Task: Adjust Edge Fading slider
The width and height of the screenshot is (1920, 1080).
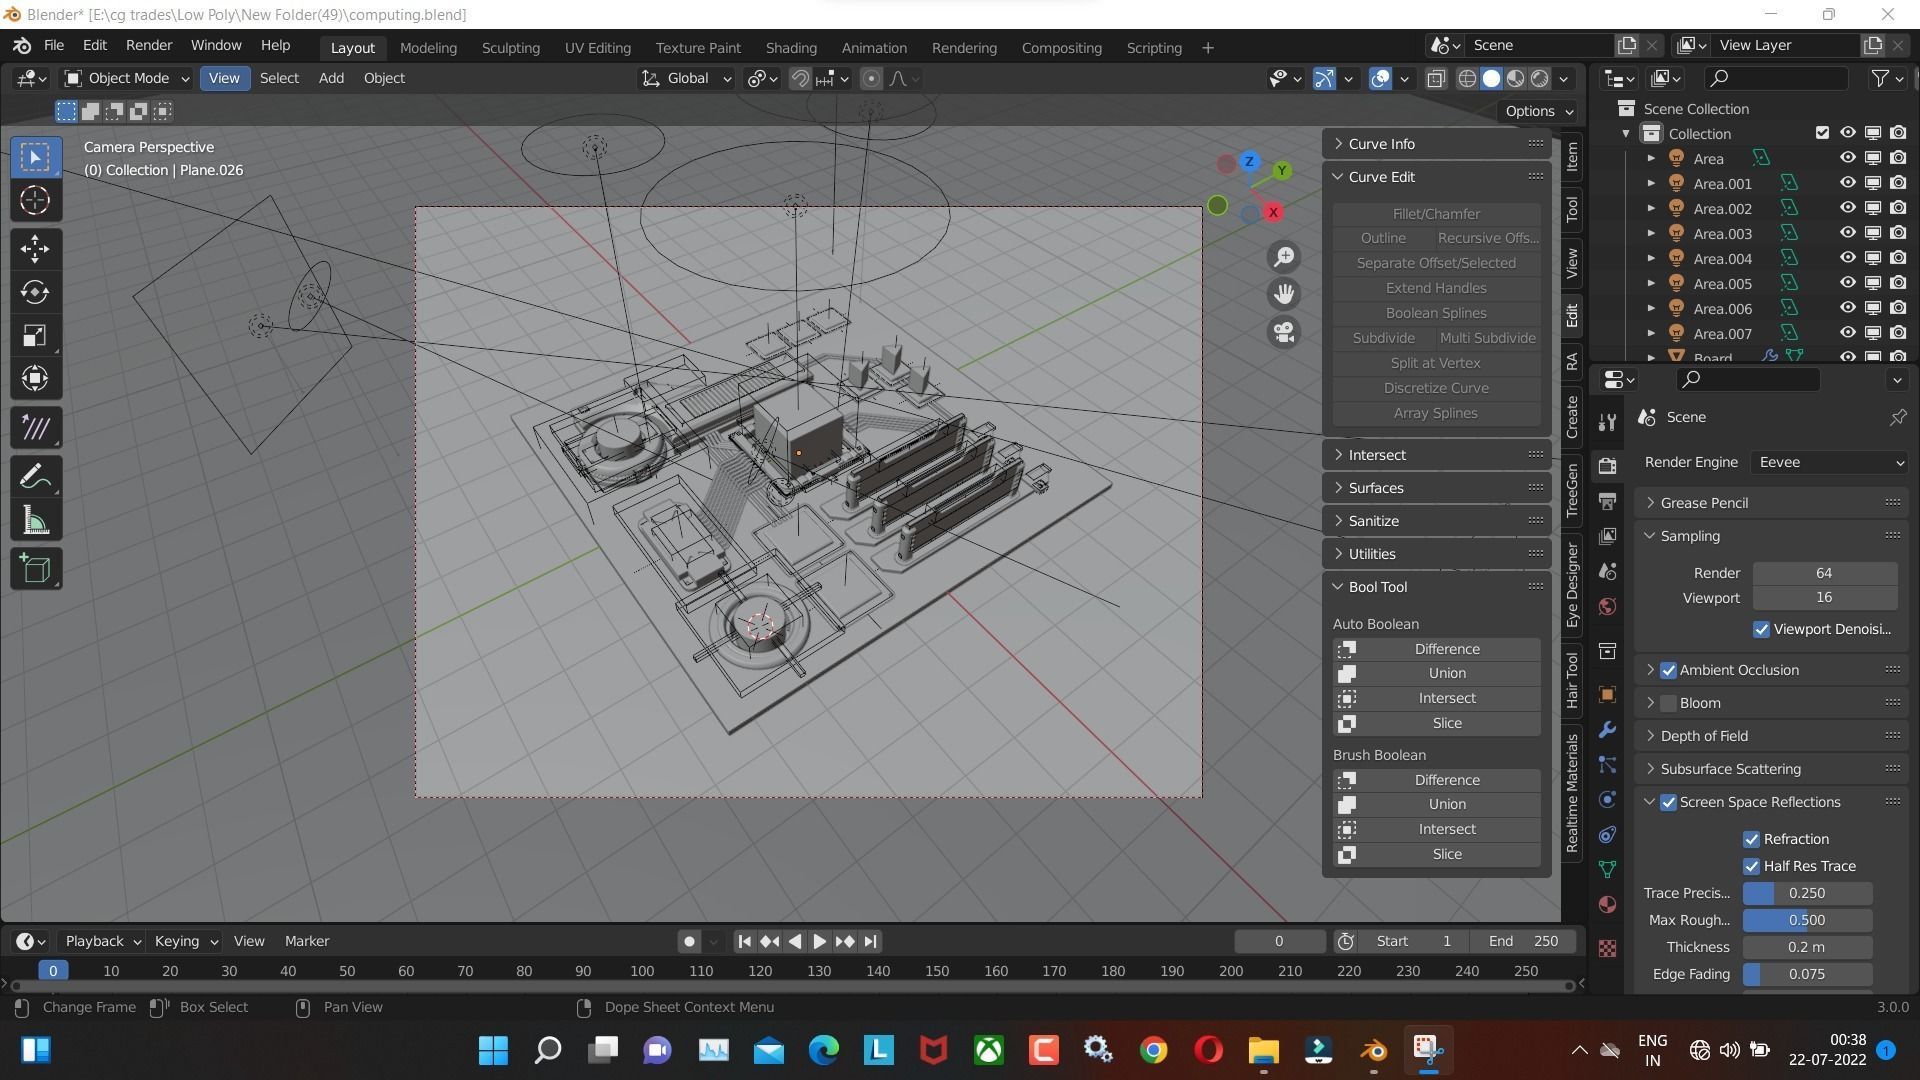Action: click(x=1807, y=975)
